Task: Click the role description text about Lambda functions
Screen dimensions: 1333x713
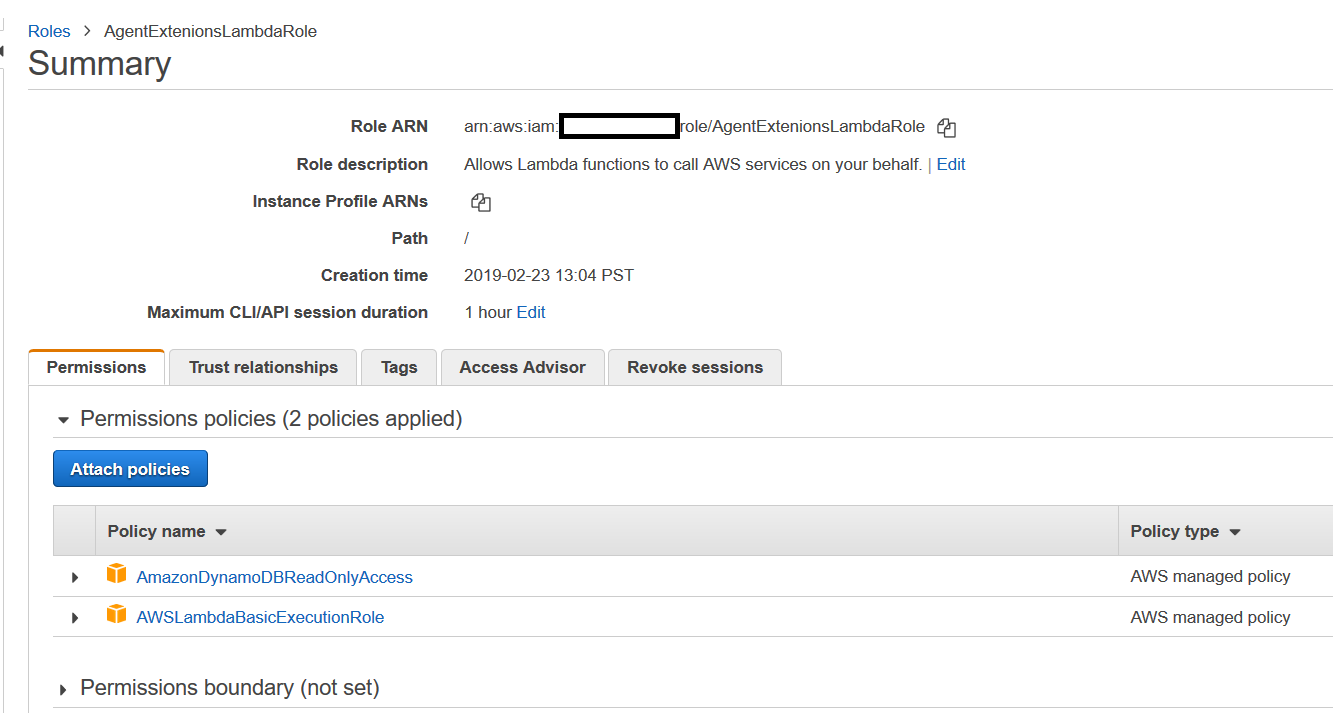Action: (x=693, y=164)
